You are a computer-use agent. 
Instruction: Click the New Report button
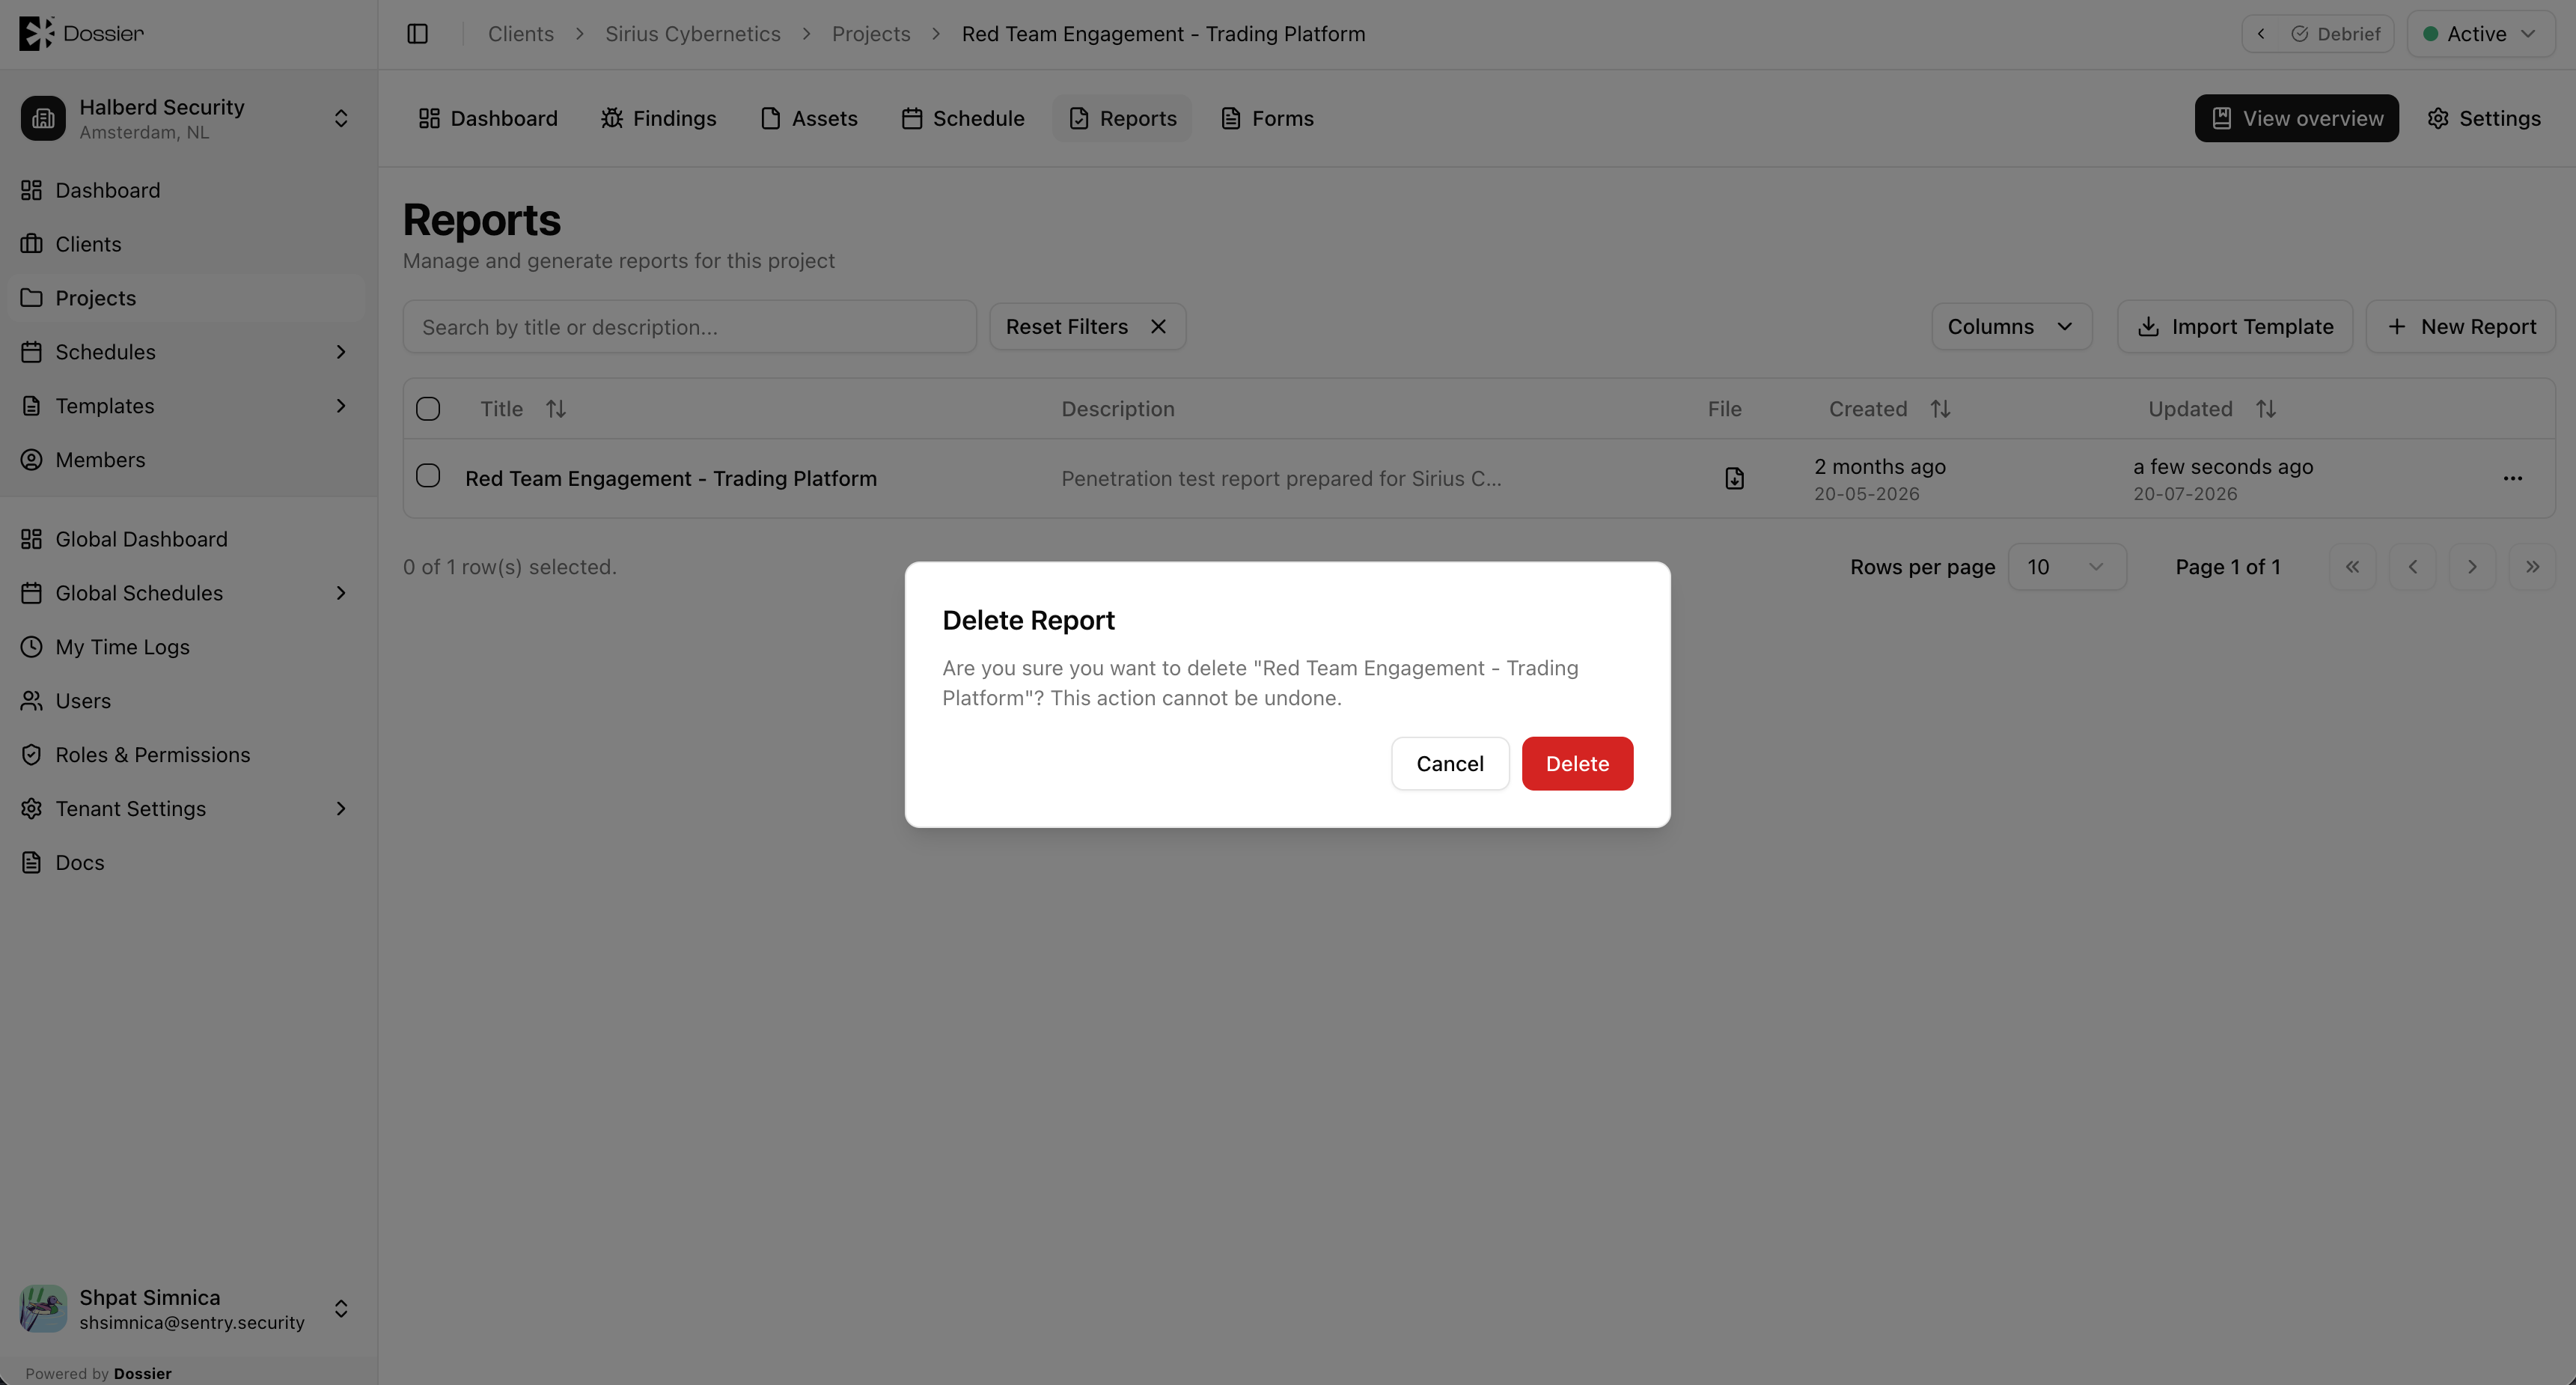tap(2461, 327)
